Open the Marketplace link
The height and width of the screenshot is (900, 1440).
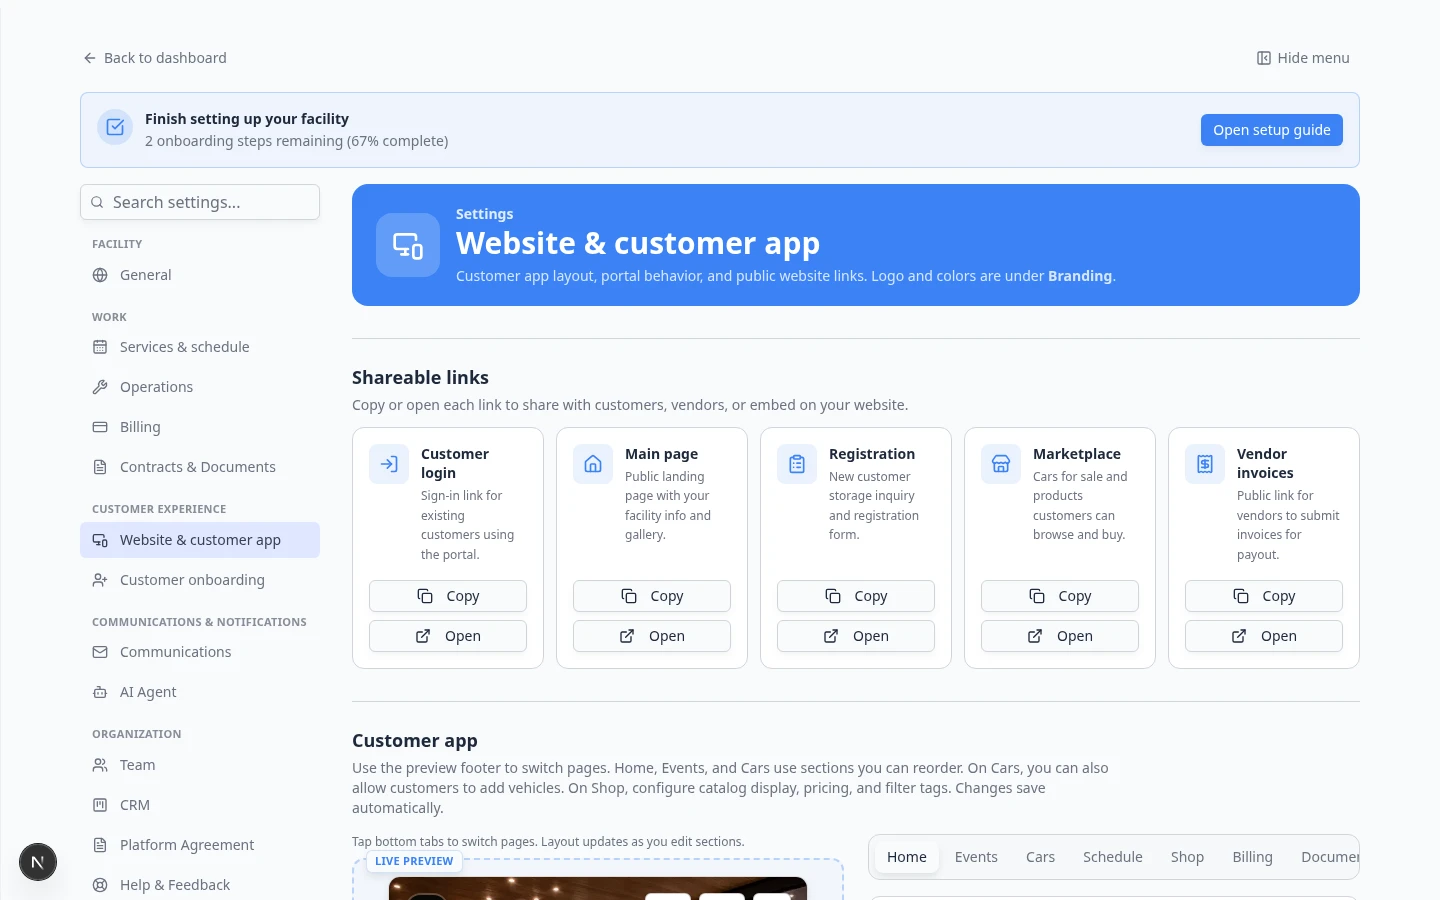(x=1060, y=636)
